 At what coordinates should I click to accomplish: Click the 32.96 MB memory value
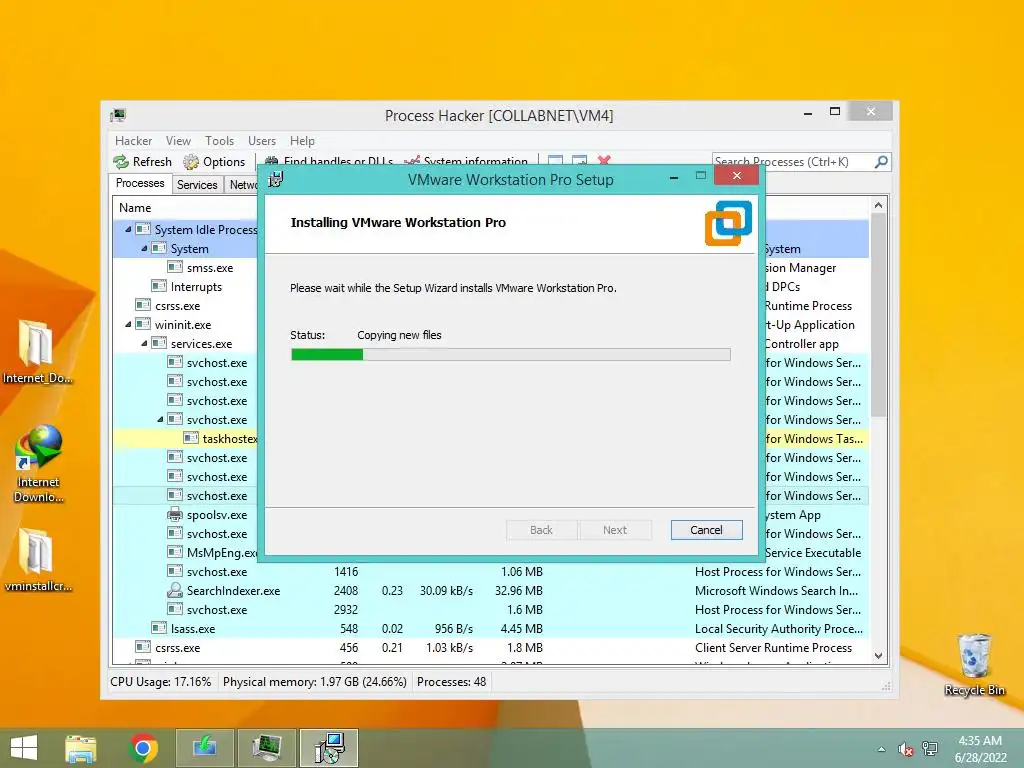(519, 590)
